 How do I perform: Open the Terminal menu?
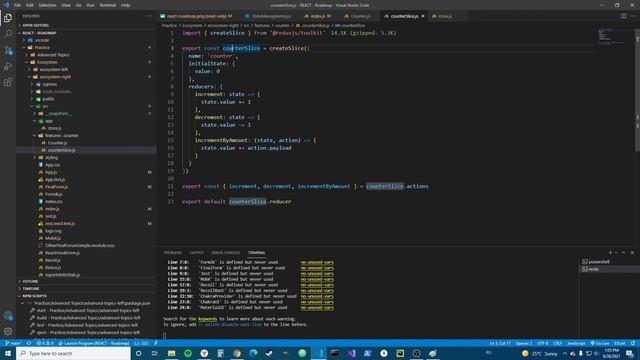click(108, 5)
